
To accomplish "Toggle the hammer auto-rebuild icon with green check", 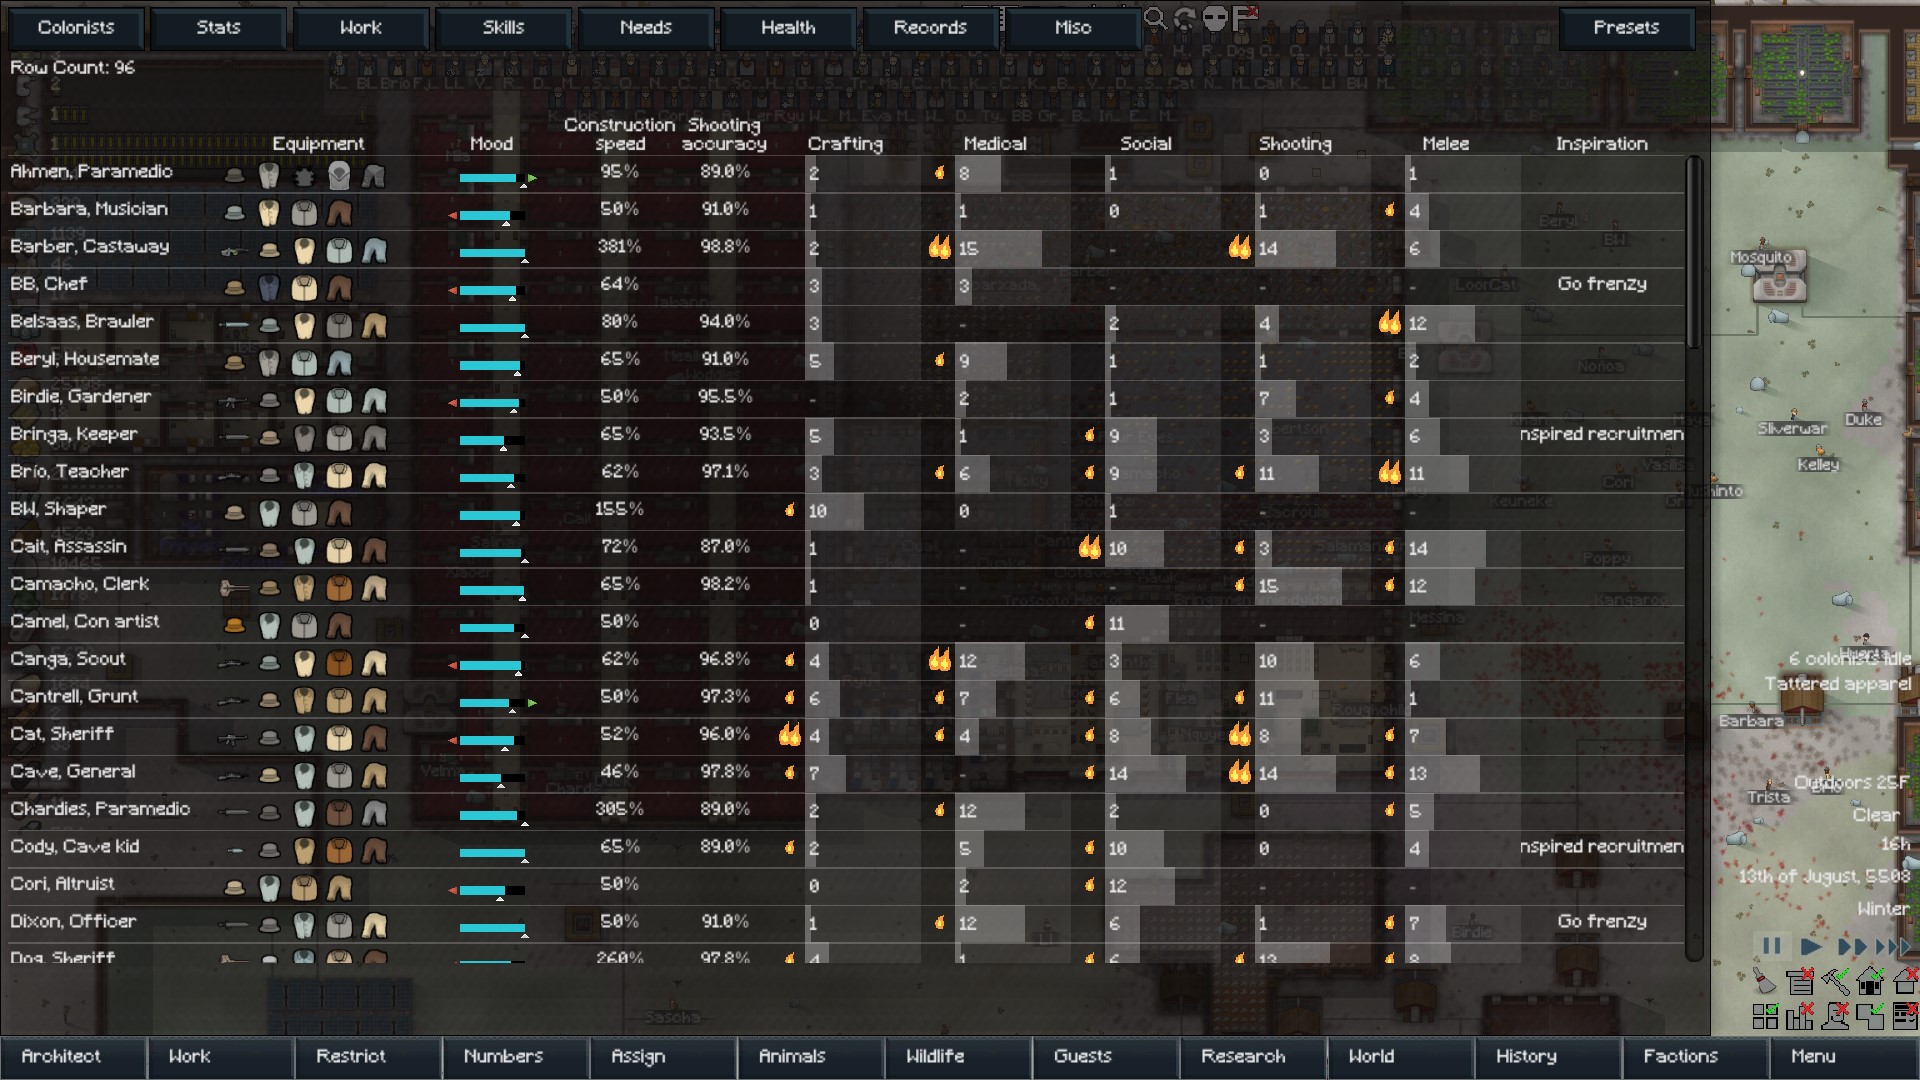I will [x=1835, y=981].
